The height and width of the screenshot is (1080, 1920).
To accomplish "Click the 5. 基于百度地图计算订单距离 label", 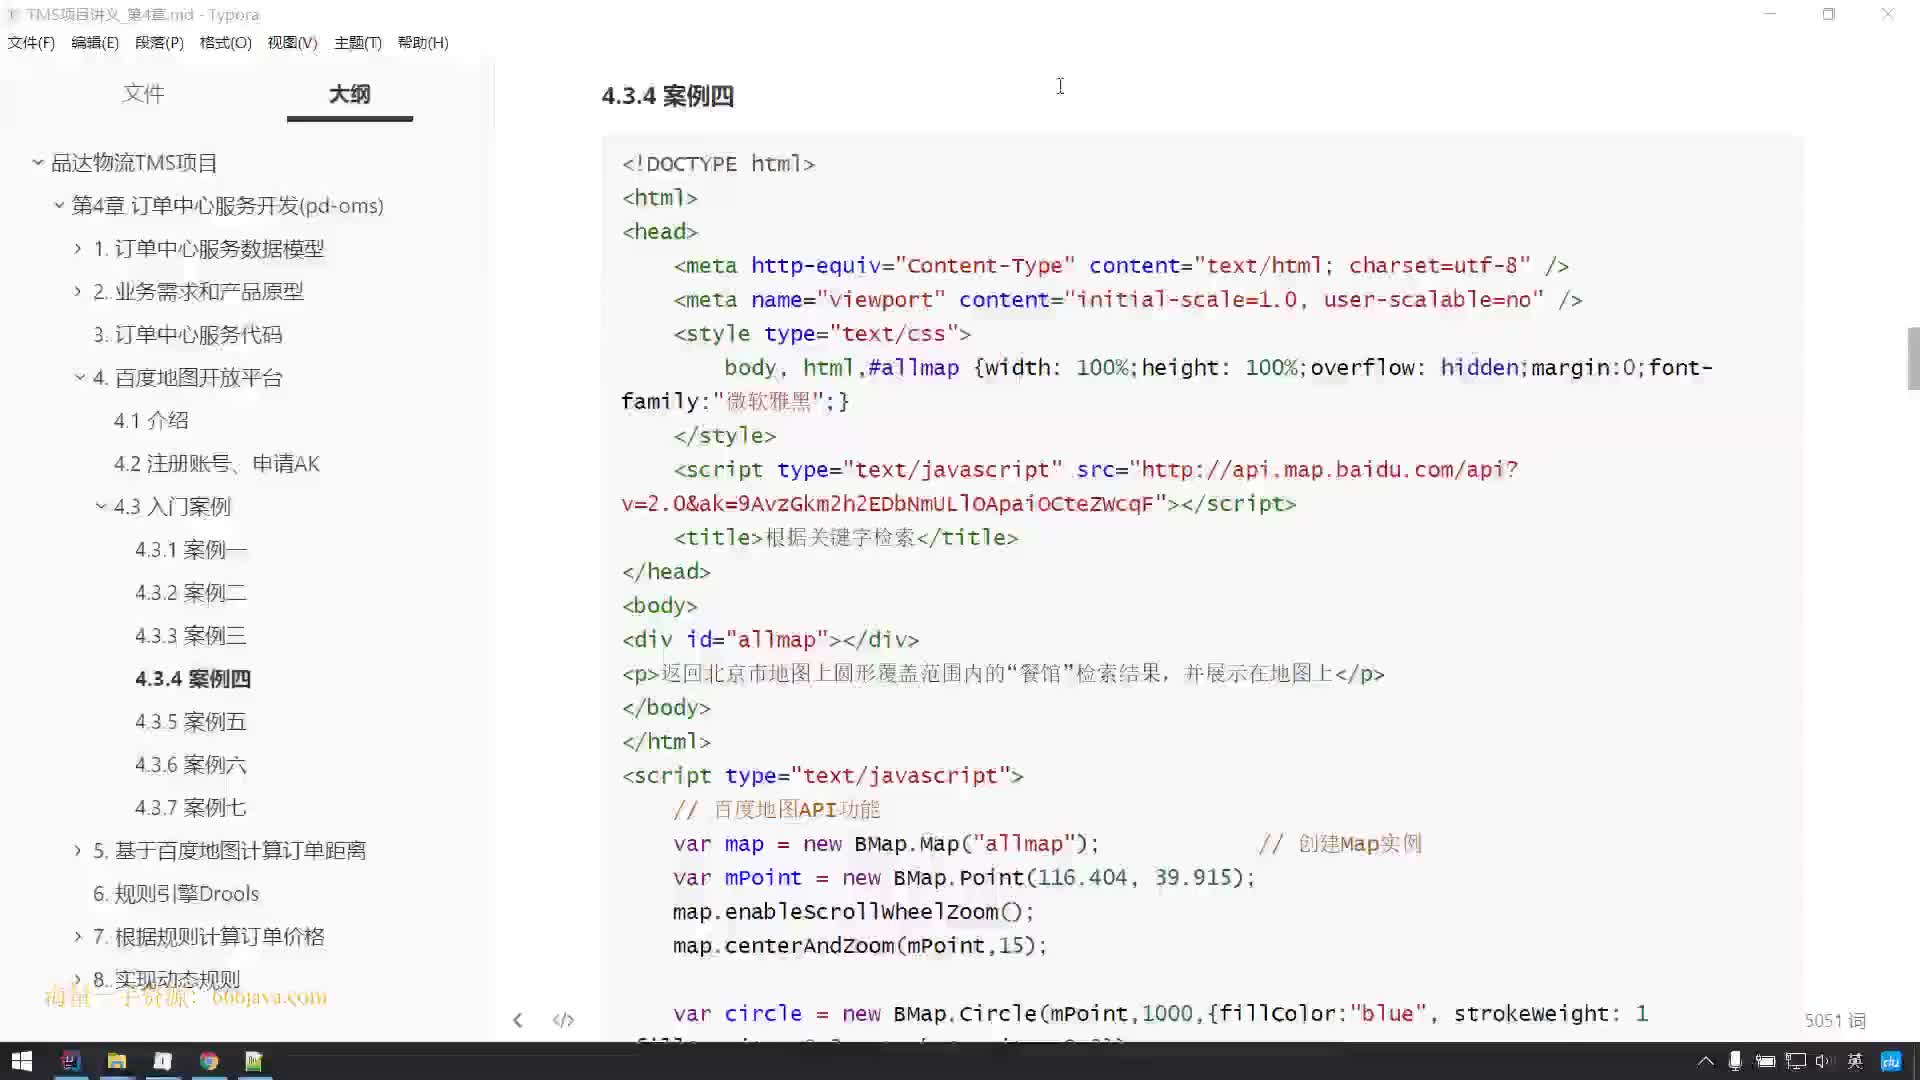I will click(x=230, y=850).
